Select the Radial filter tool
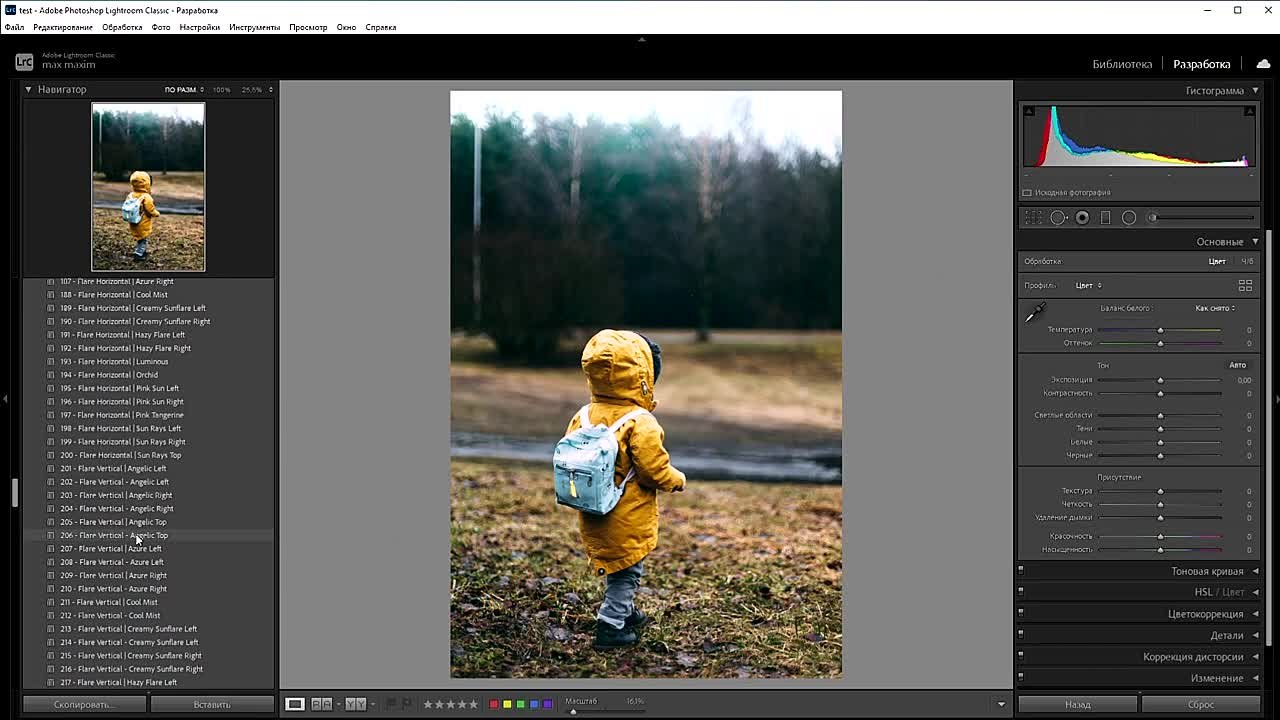The height and width of the screenshot is (720, 1280). (x=1129, y=217)
